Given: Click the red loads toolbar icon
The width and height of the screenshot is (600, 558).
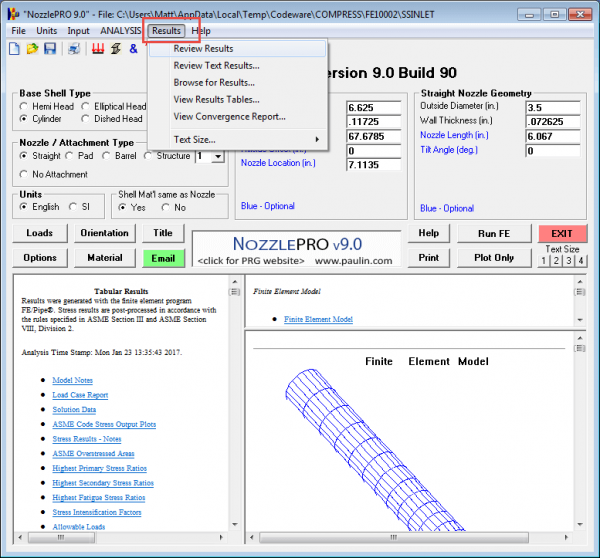Looking at the screenshot, I should [98, 49].
